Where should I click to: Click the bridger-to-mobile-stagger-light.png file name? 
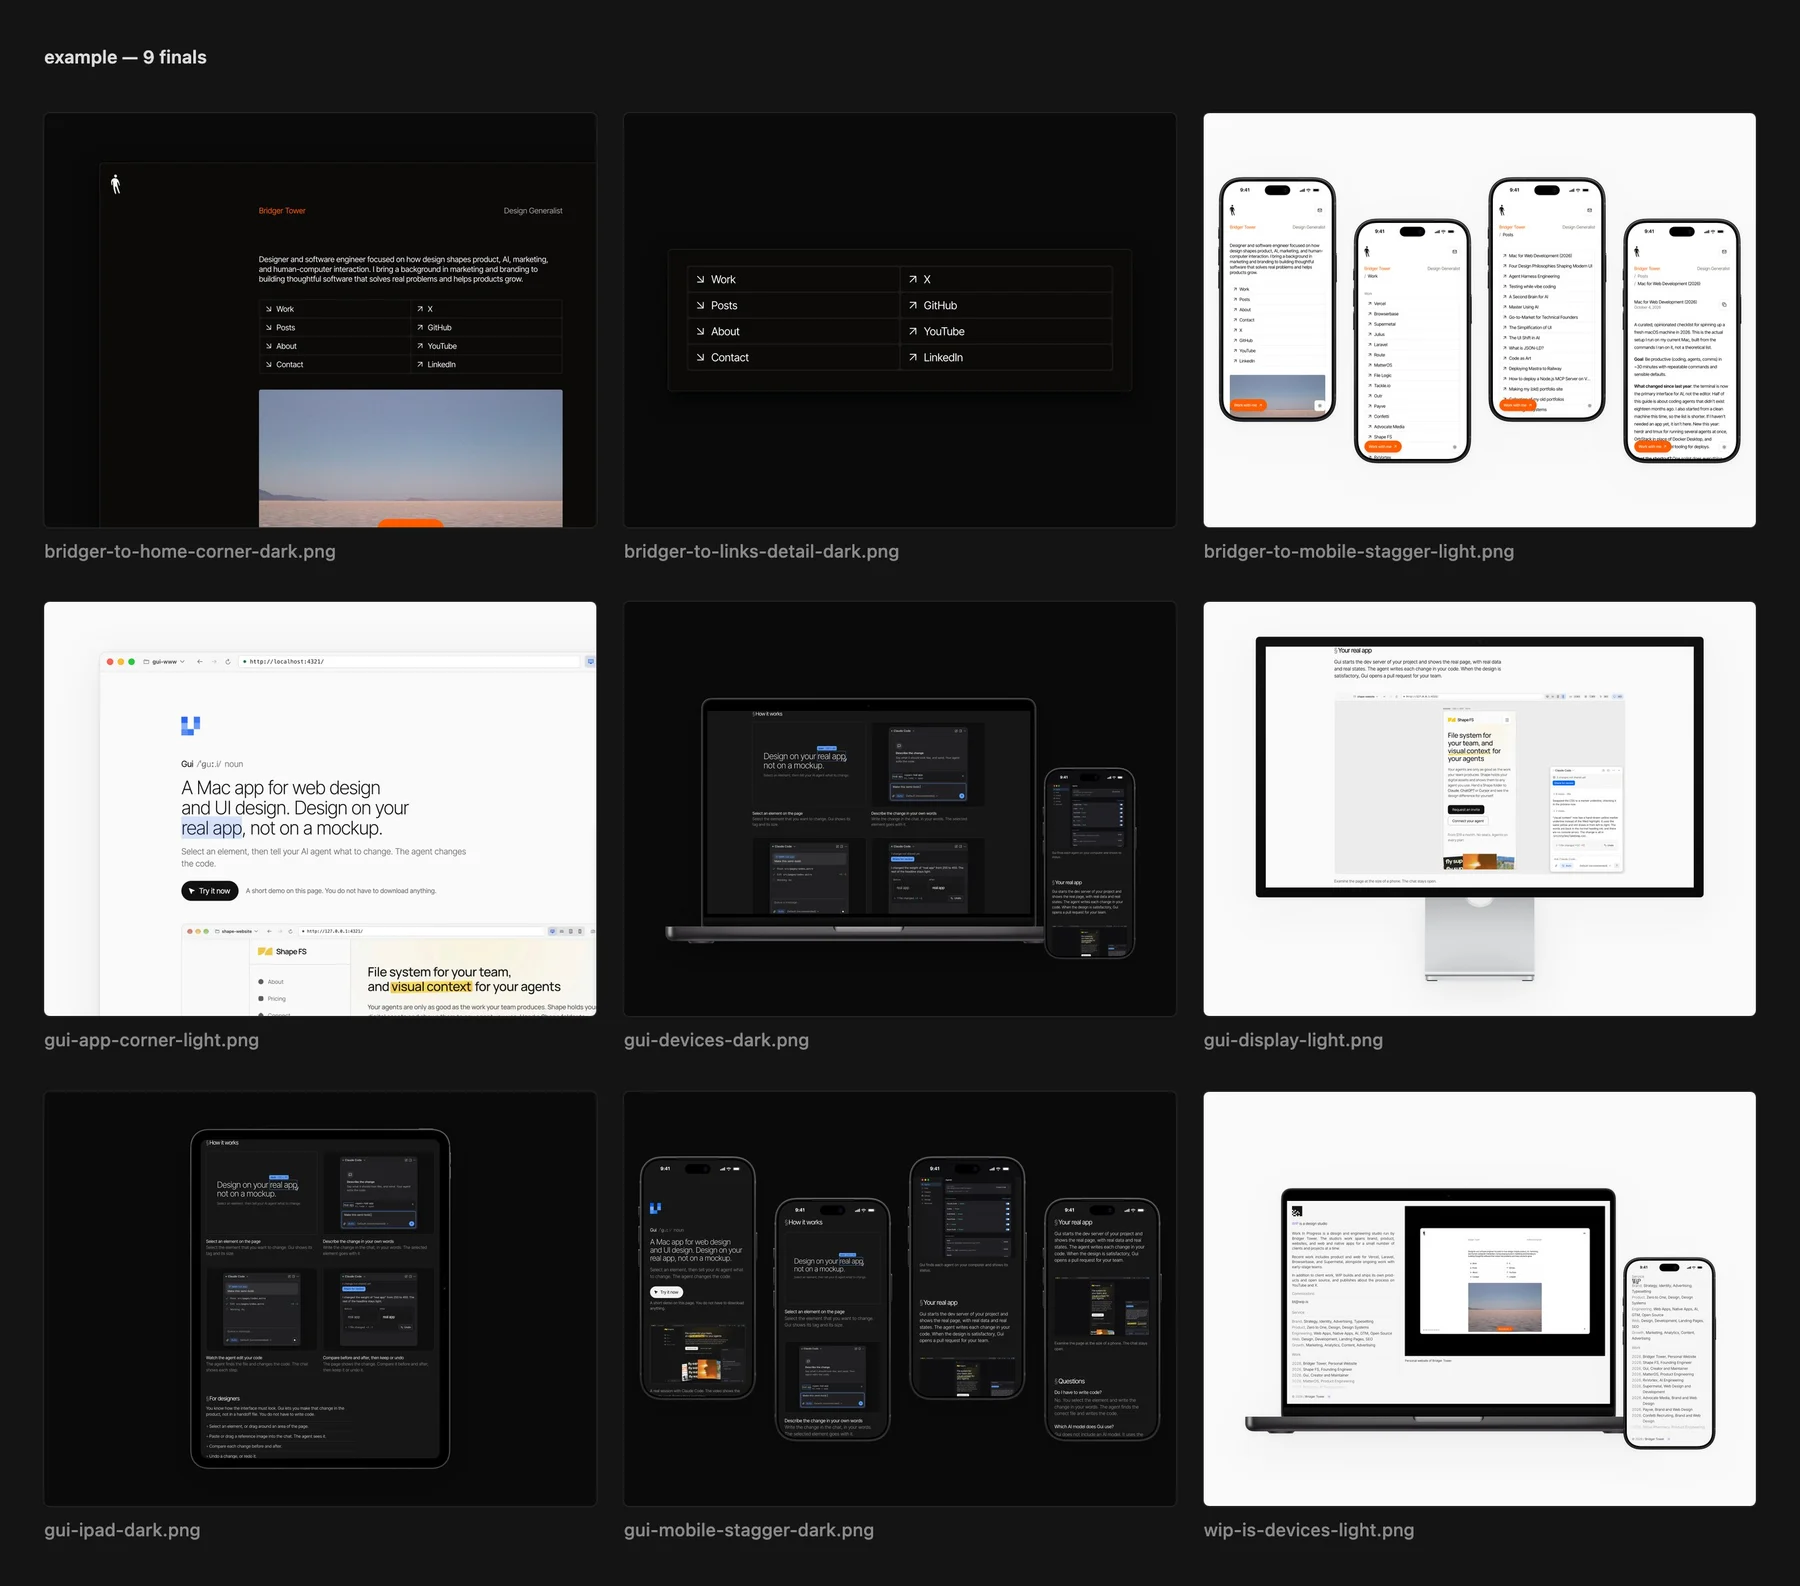1359,551
